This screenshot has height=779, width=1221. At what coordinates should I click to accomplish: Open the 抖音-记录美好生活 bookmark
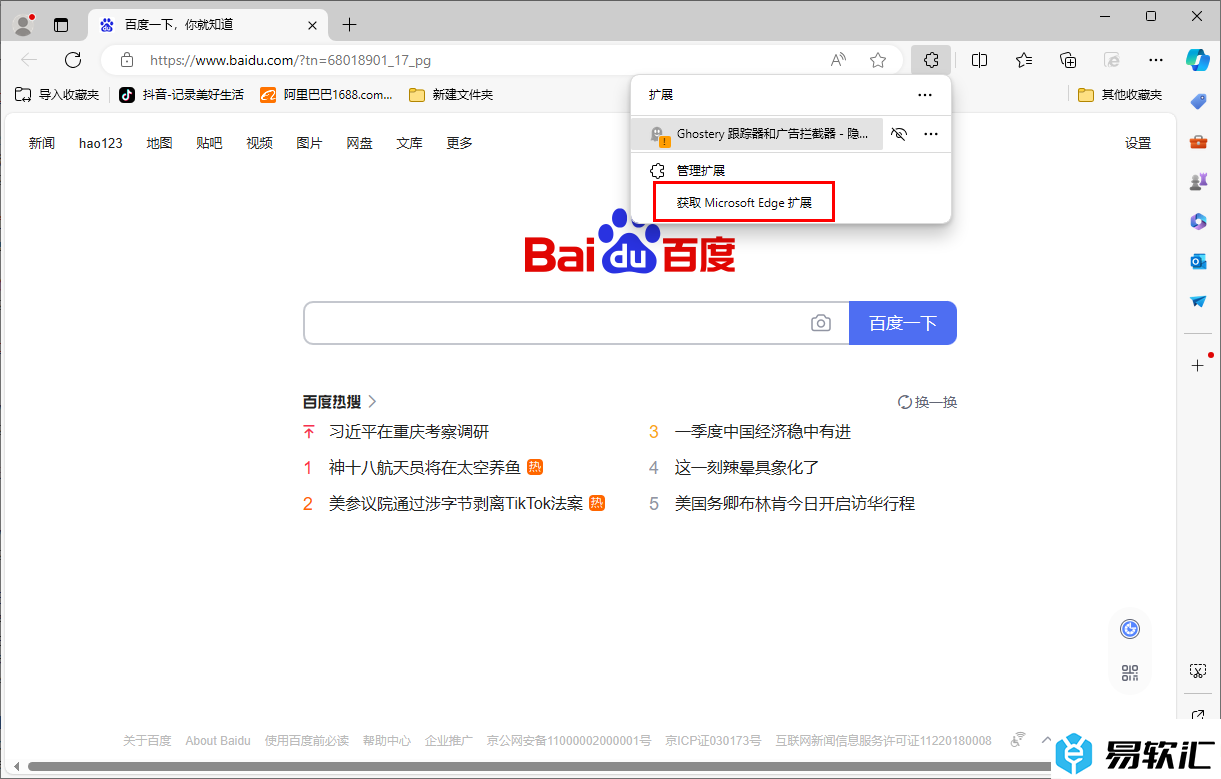[x=182, y=95]
